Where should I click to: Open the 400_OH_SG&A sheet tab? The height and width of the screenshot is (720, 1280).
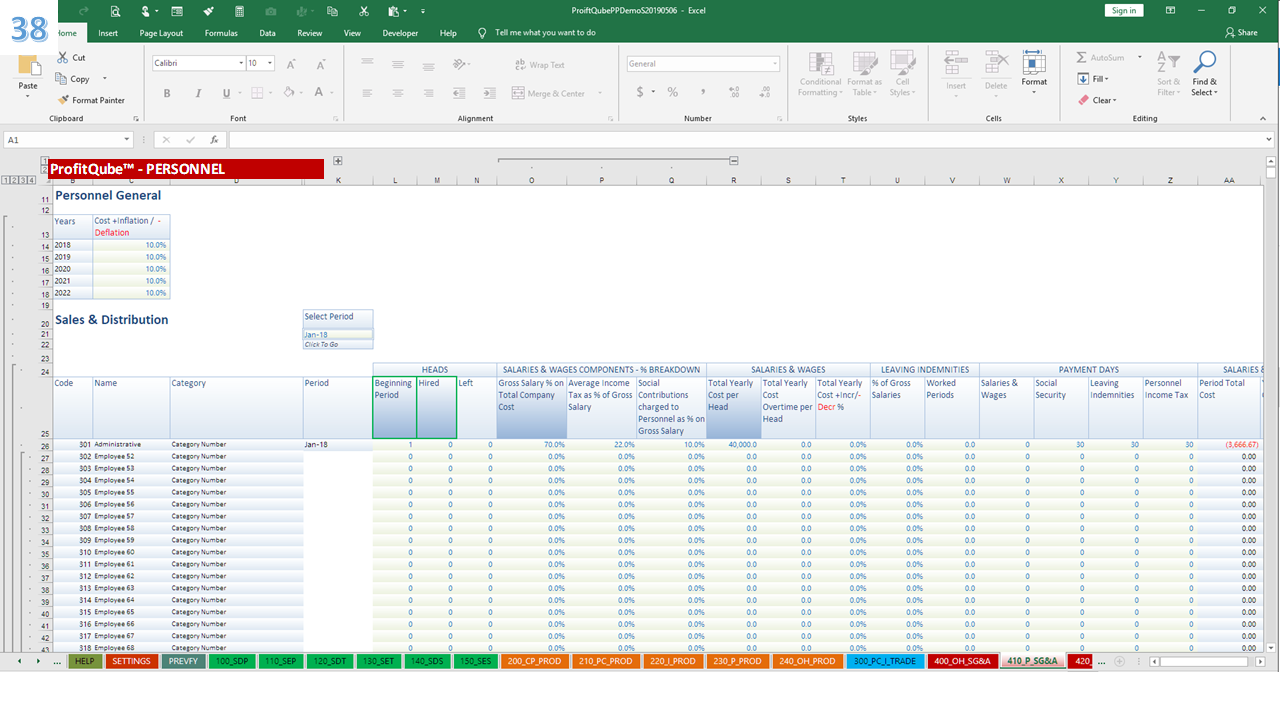(962, 661)
